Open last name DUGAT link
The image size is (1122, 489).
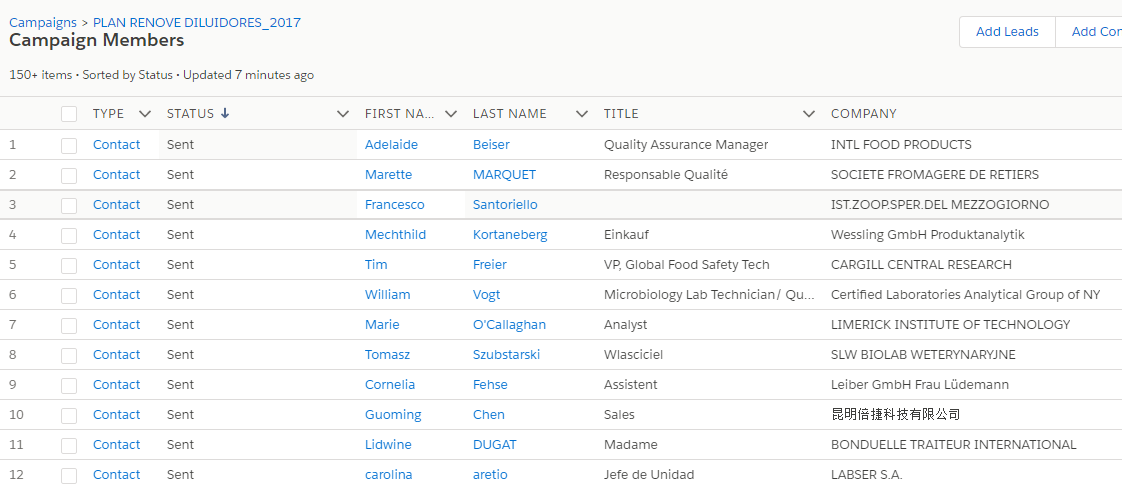(494, 445)
